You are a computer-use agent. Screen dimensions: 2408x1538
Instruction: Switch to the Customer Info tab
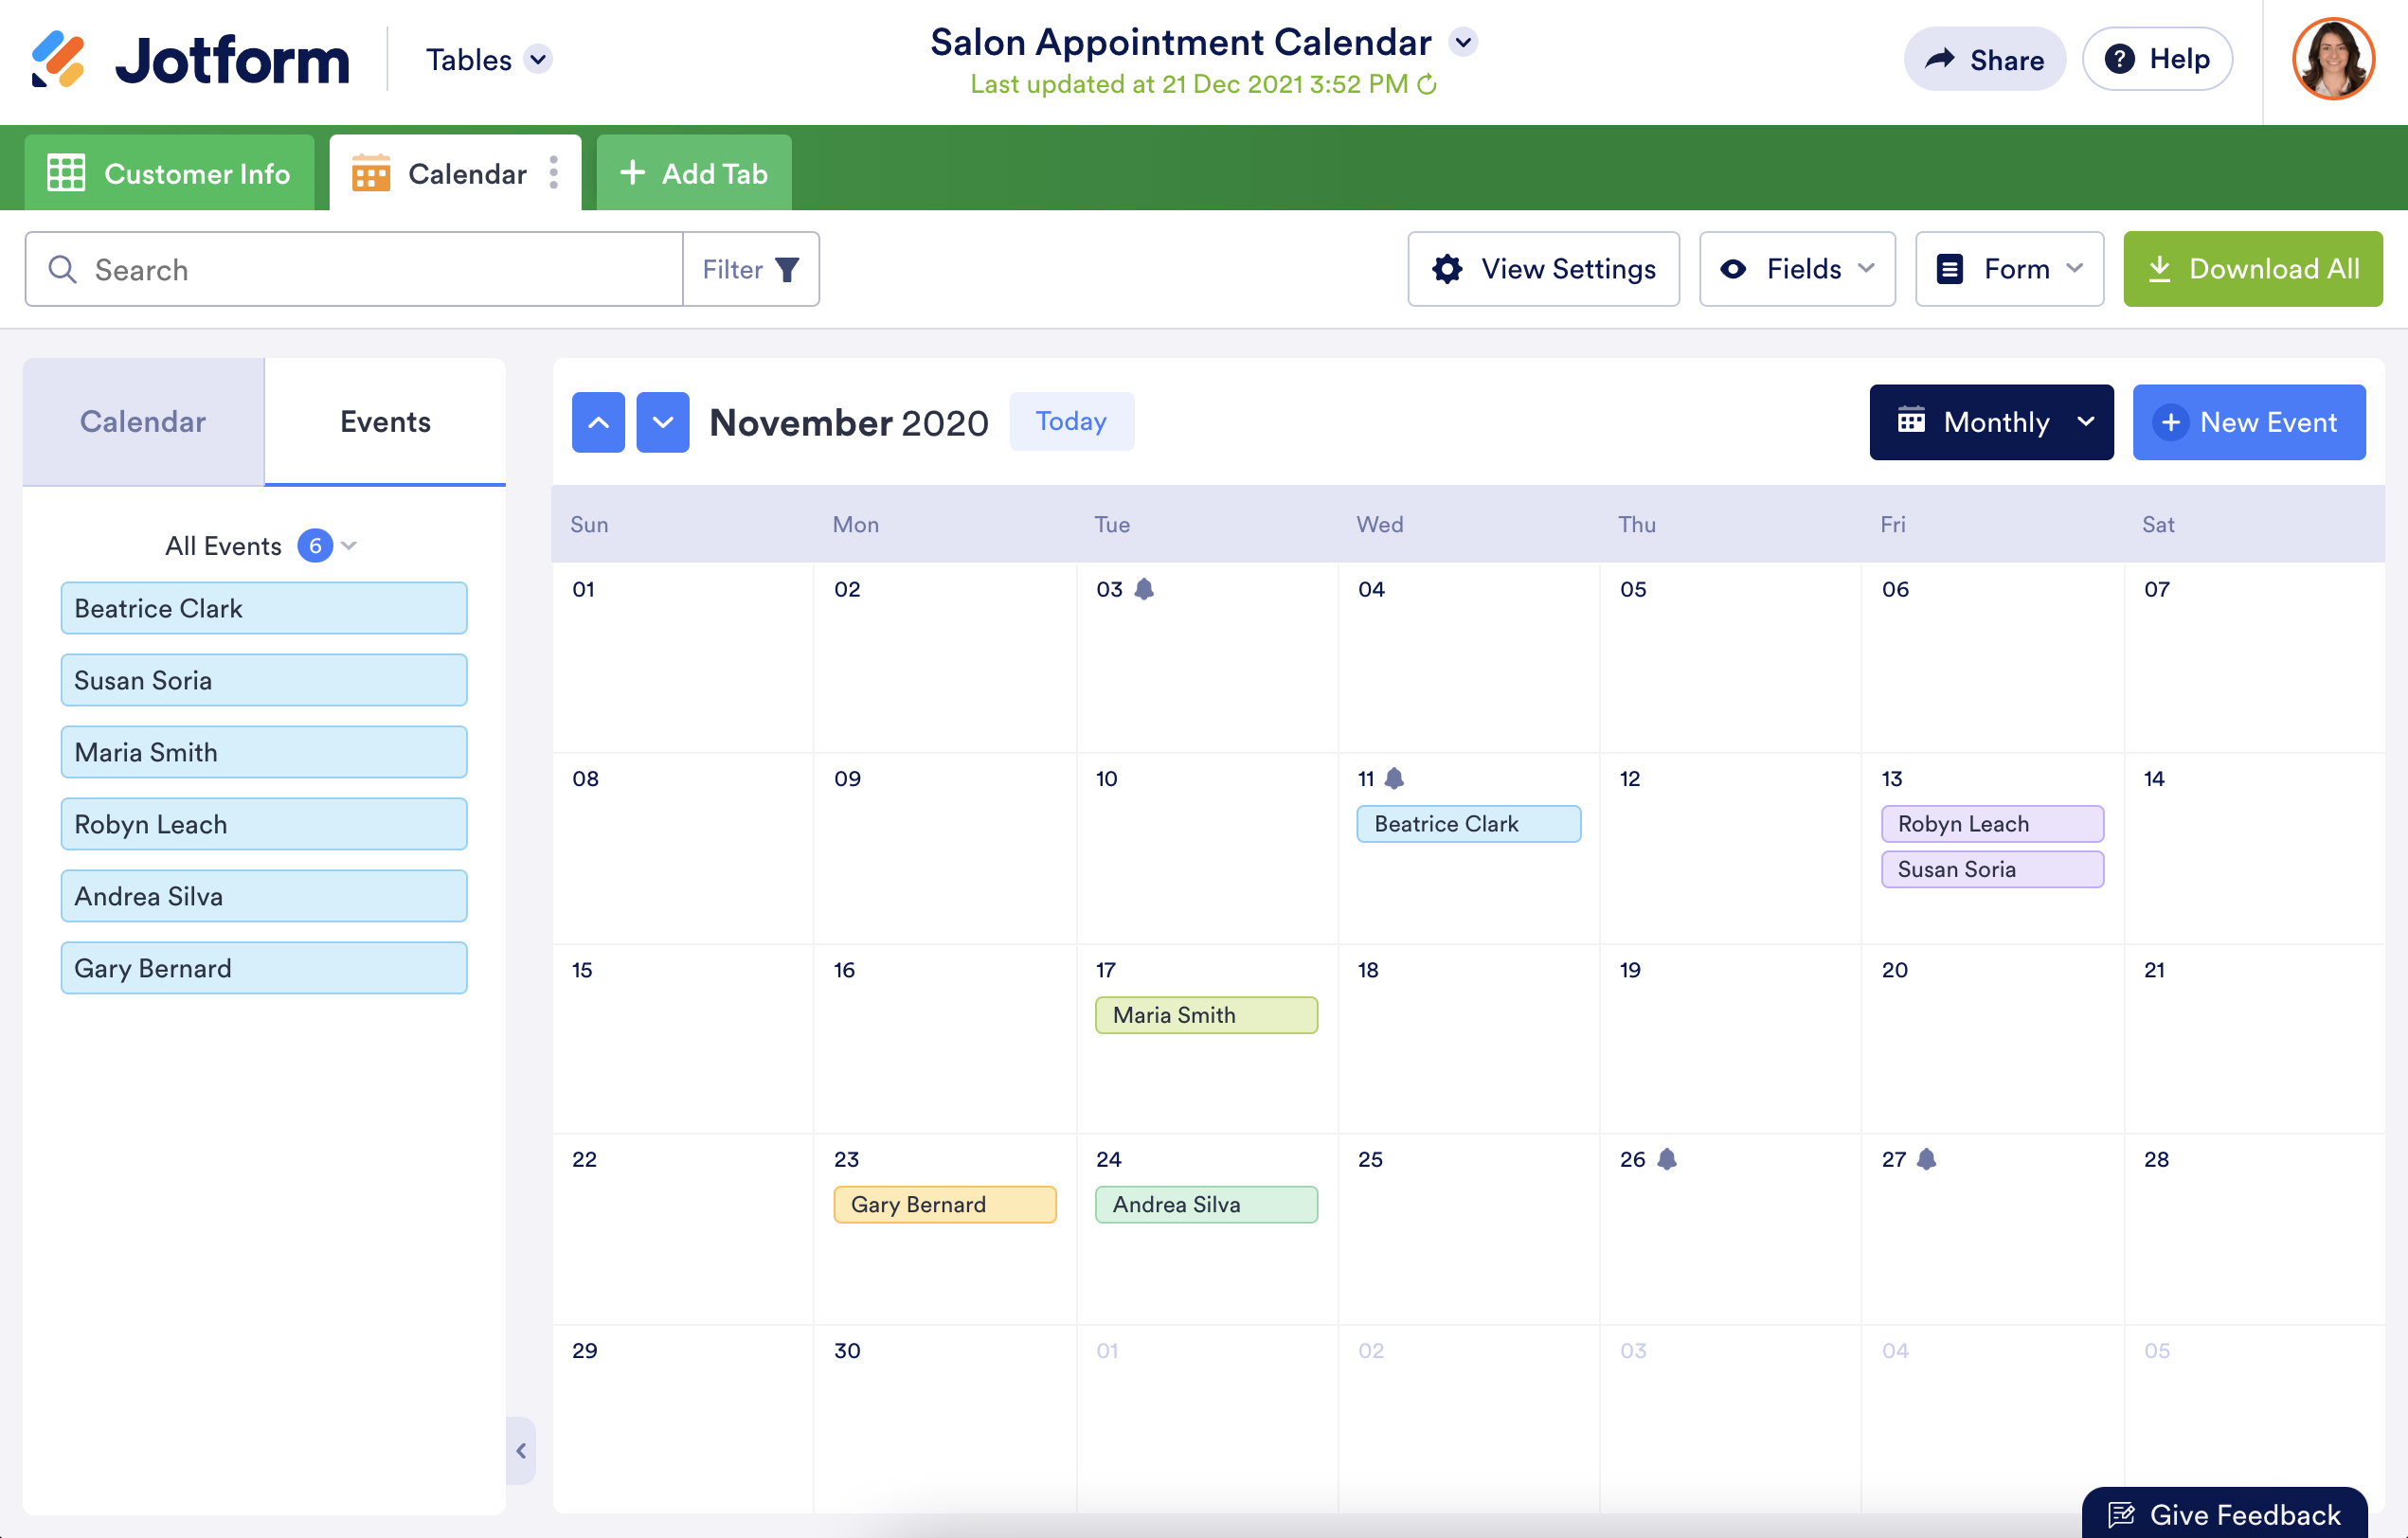click(169, 173)
